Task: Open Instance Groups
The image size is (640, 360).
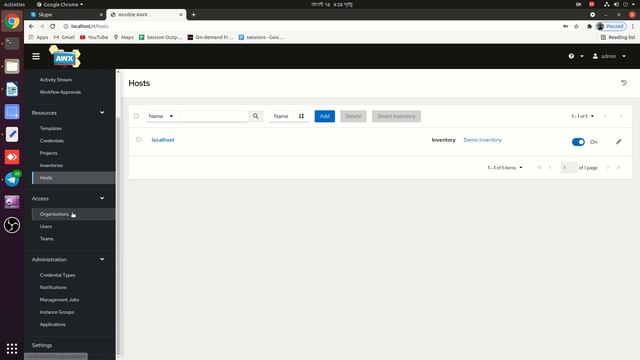Action: coord(57,312)
